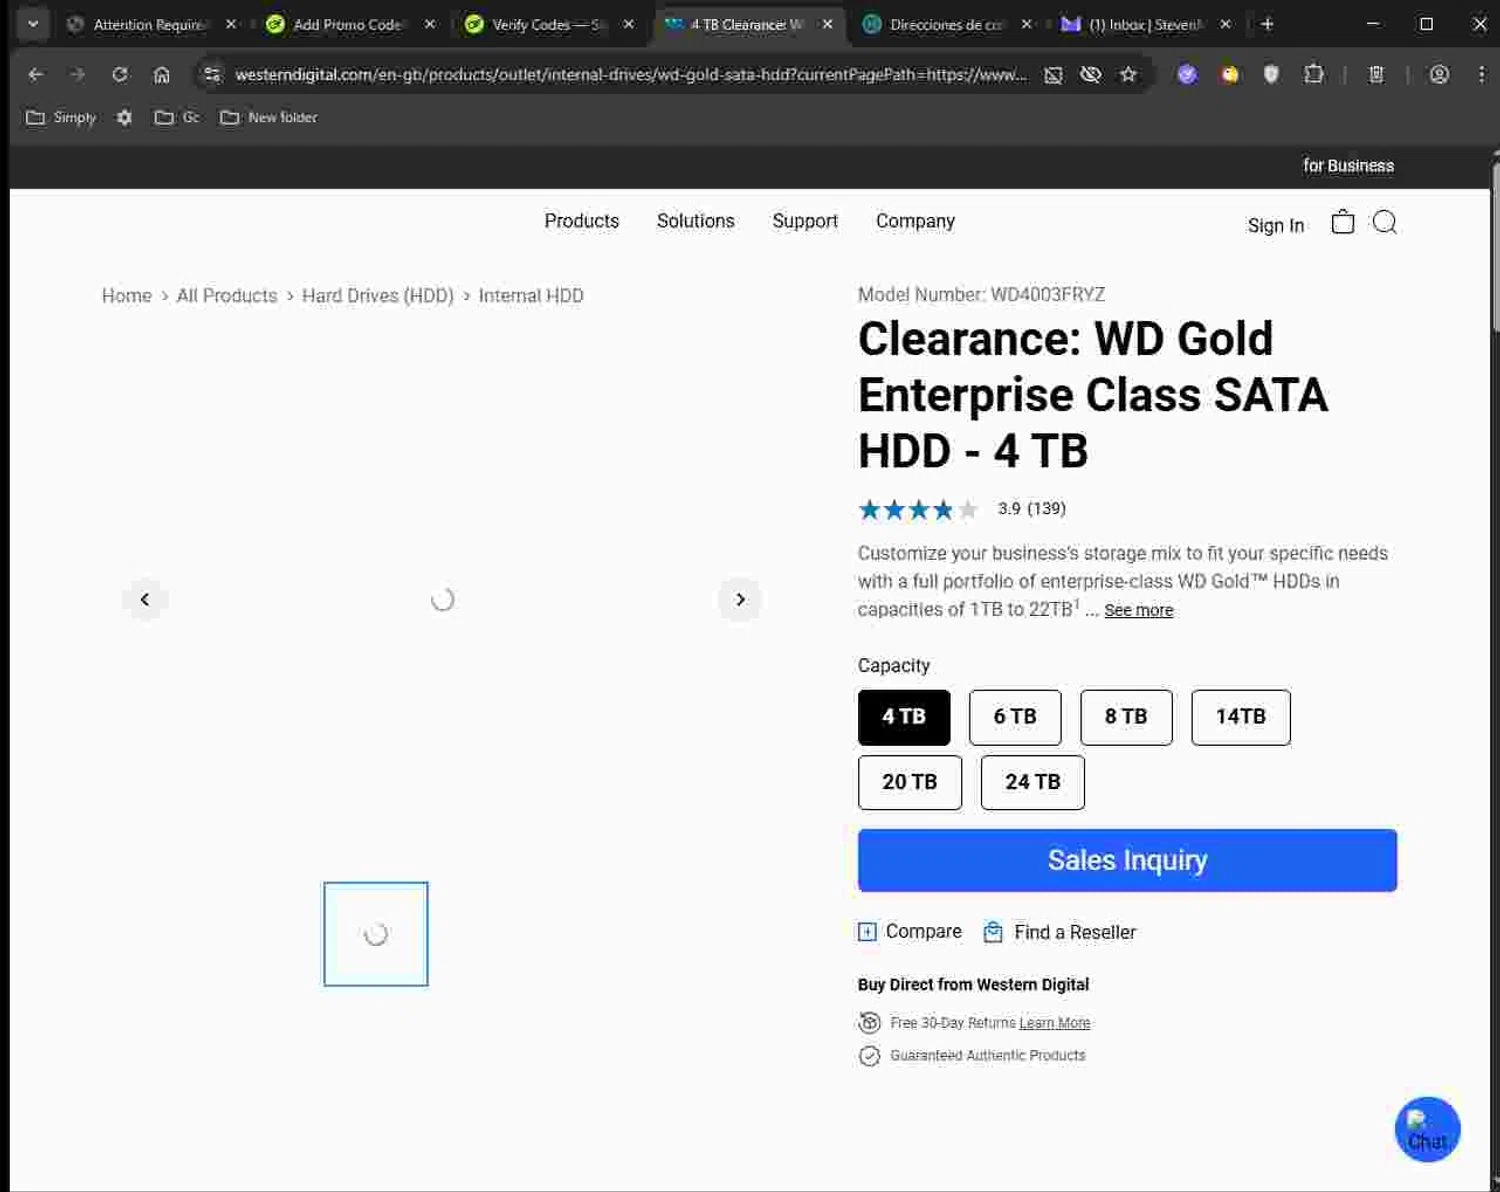
Task: Switch to Direcciones de correo tab
Action: (x=945, y=24)
